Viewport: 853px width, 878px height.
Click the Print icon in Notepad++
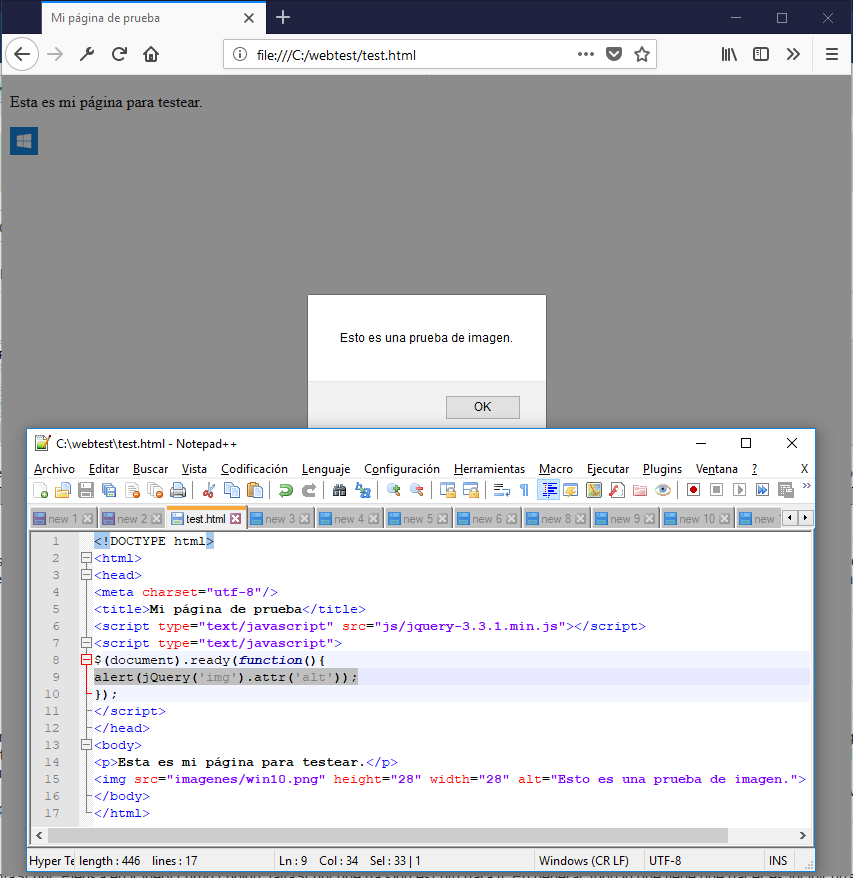tap(178, 491)
